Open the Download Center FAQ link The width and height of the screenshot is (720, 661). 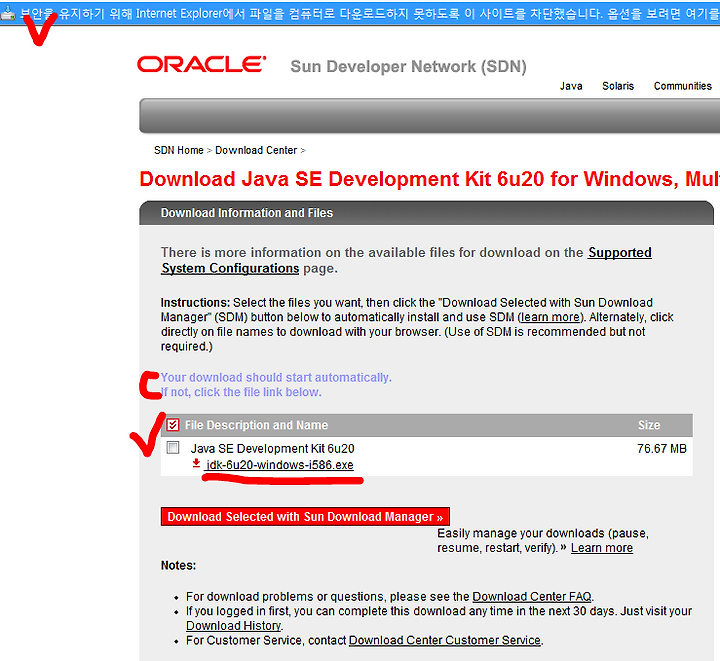pyautogui.click(x=532, y=597)
